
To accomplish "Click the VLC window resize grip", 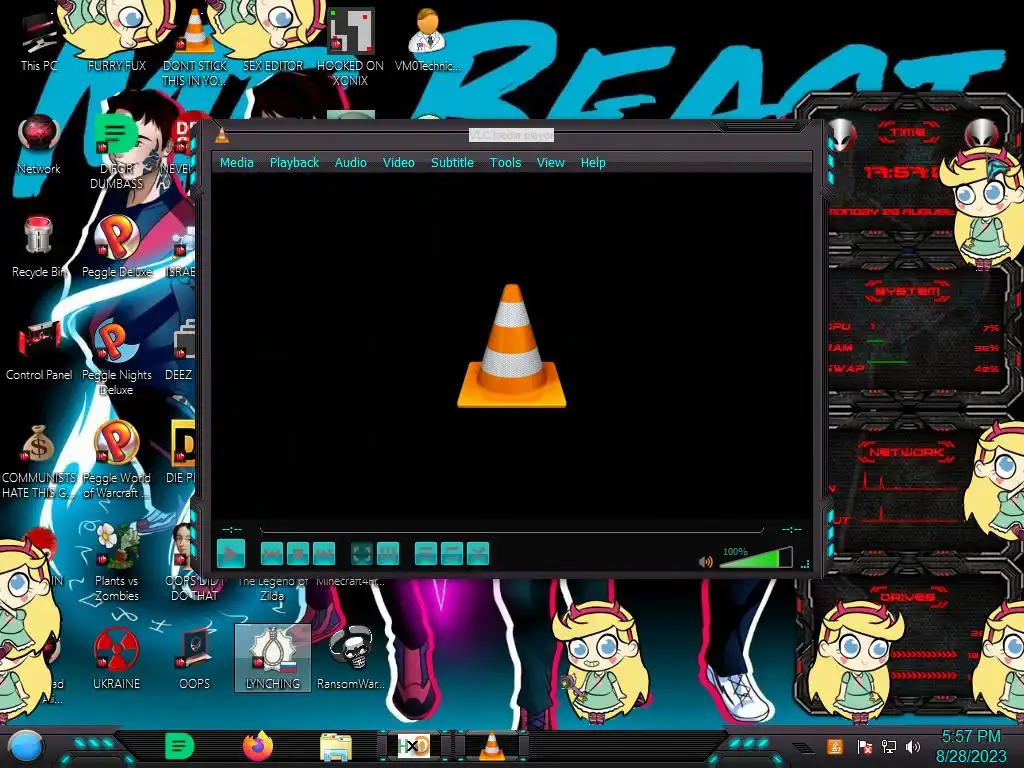I will tap(805, 564).
